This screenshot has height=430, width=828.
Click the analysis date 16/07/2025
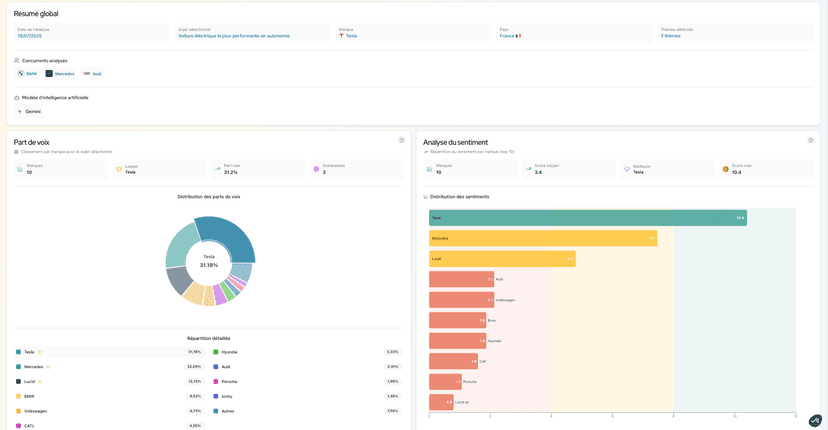29,36
